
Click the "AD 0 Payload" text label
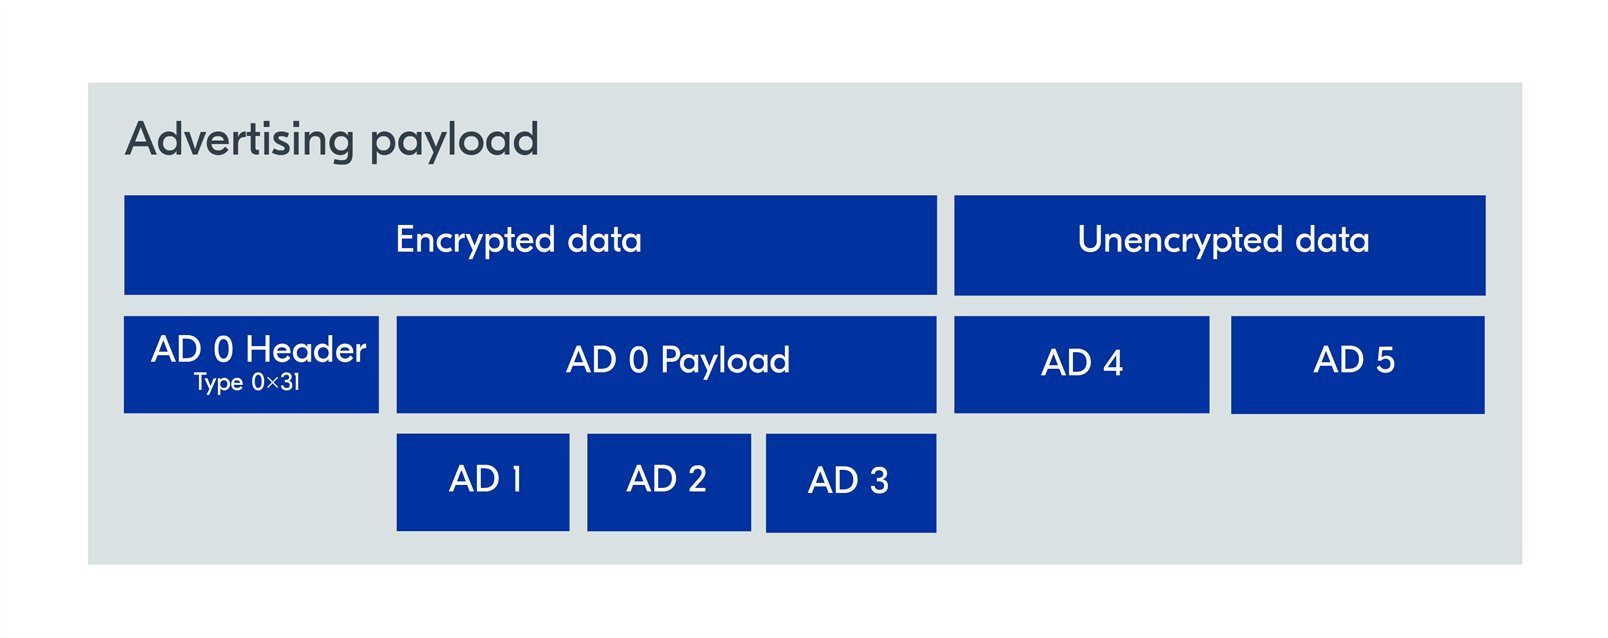click(x=678, y=360)
